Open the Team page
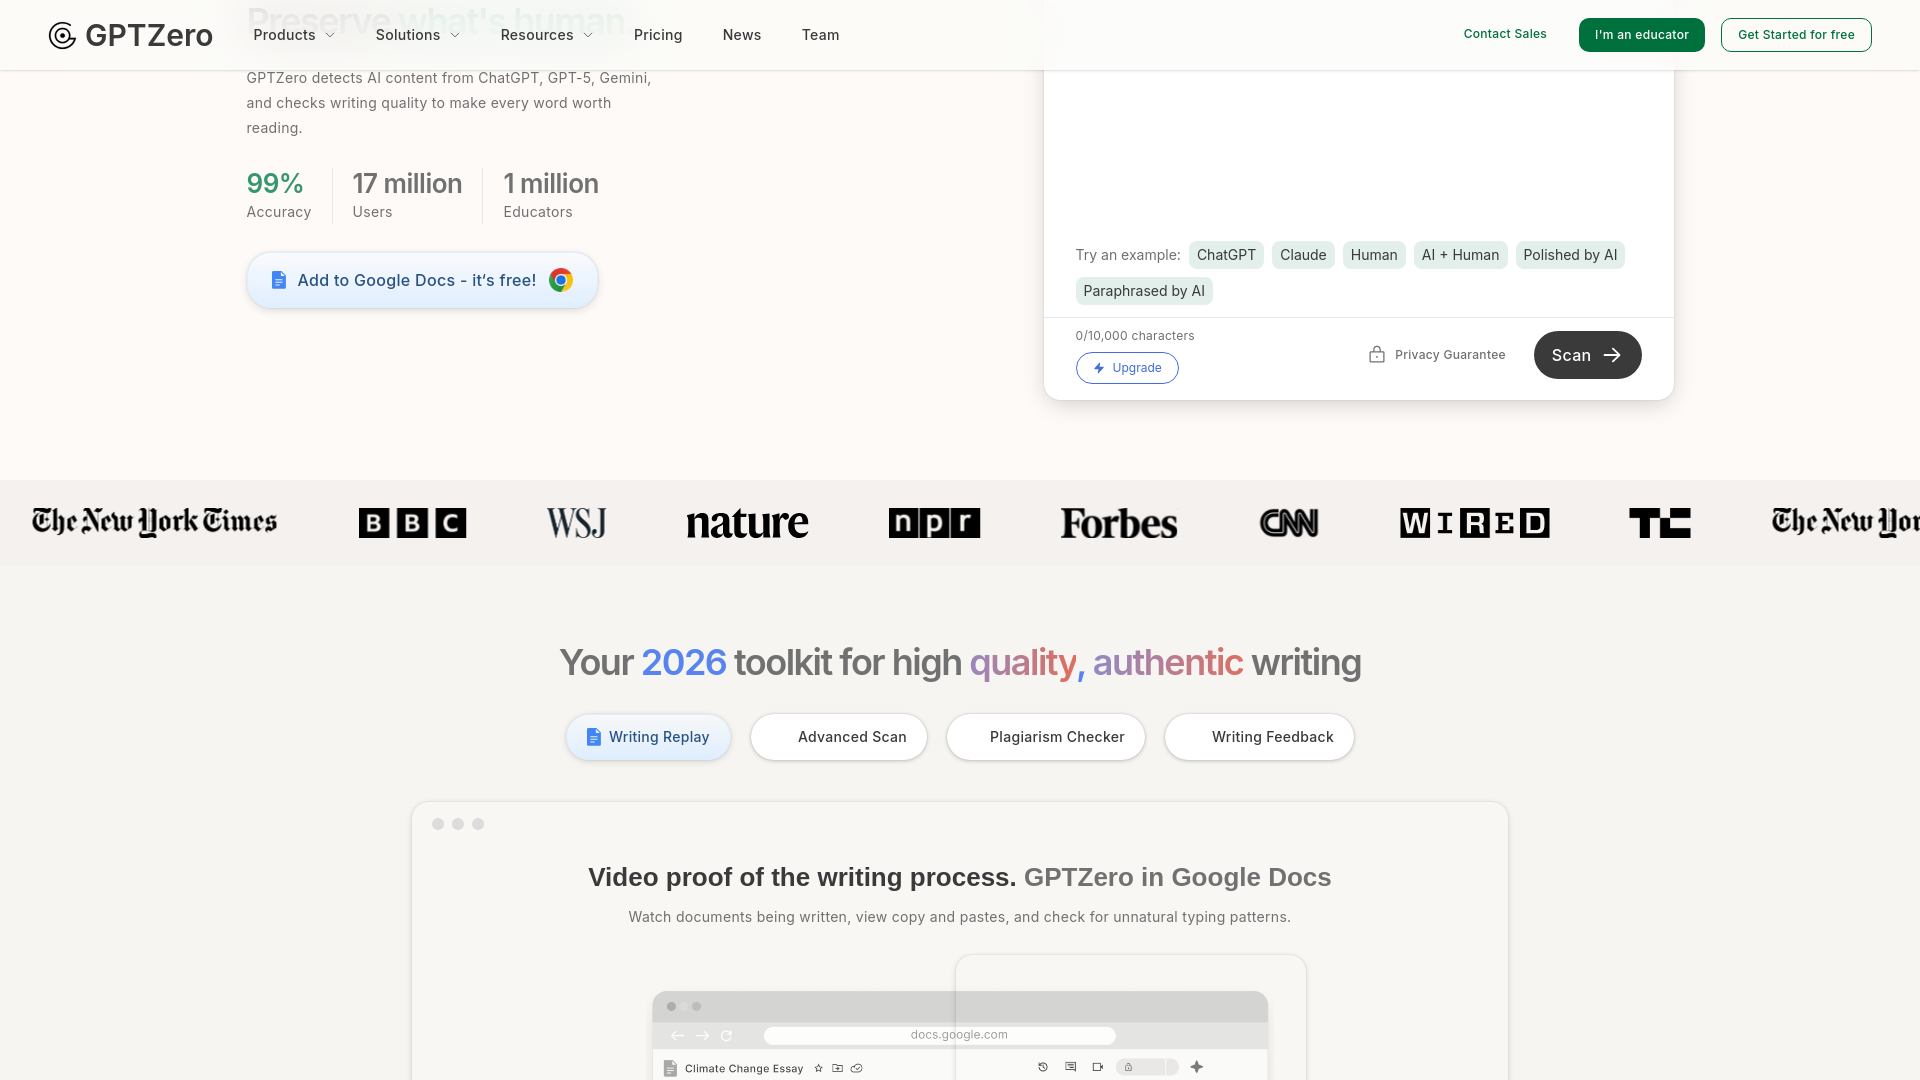Image resolution: width=1920 pixels, height=1080 pixels. pos(820,35)
